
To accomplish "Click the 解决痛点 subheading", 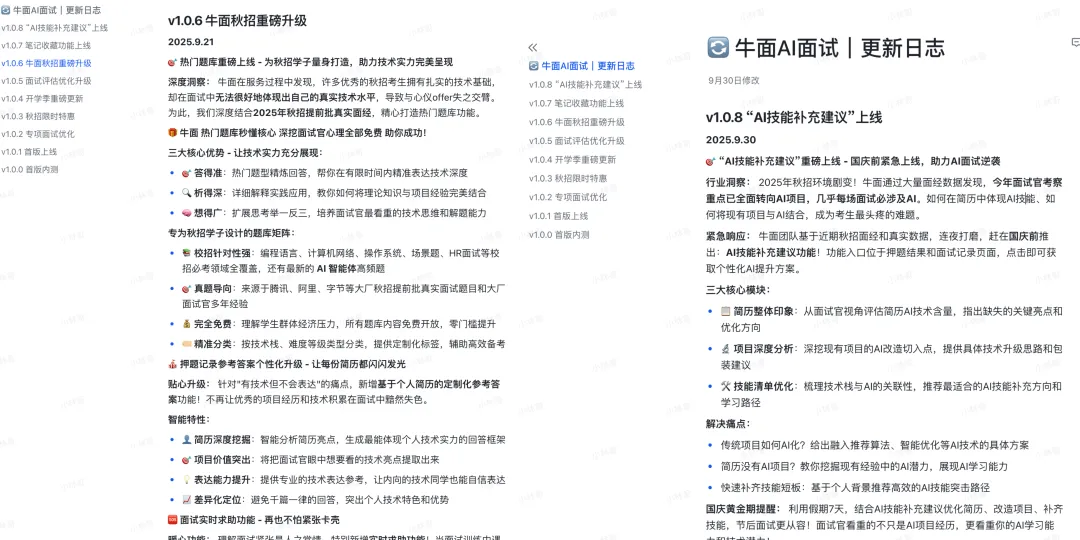I will pyautogui.click(x=728, y=424).
